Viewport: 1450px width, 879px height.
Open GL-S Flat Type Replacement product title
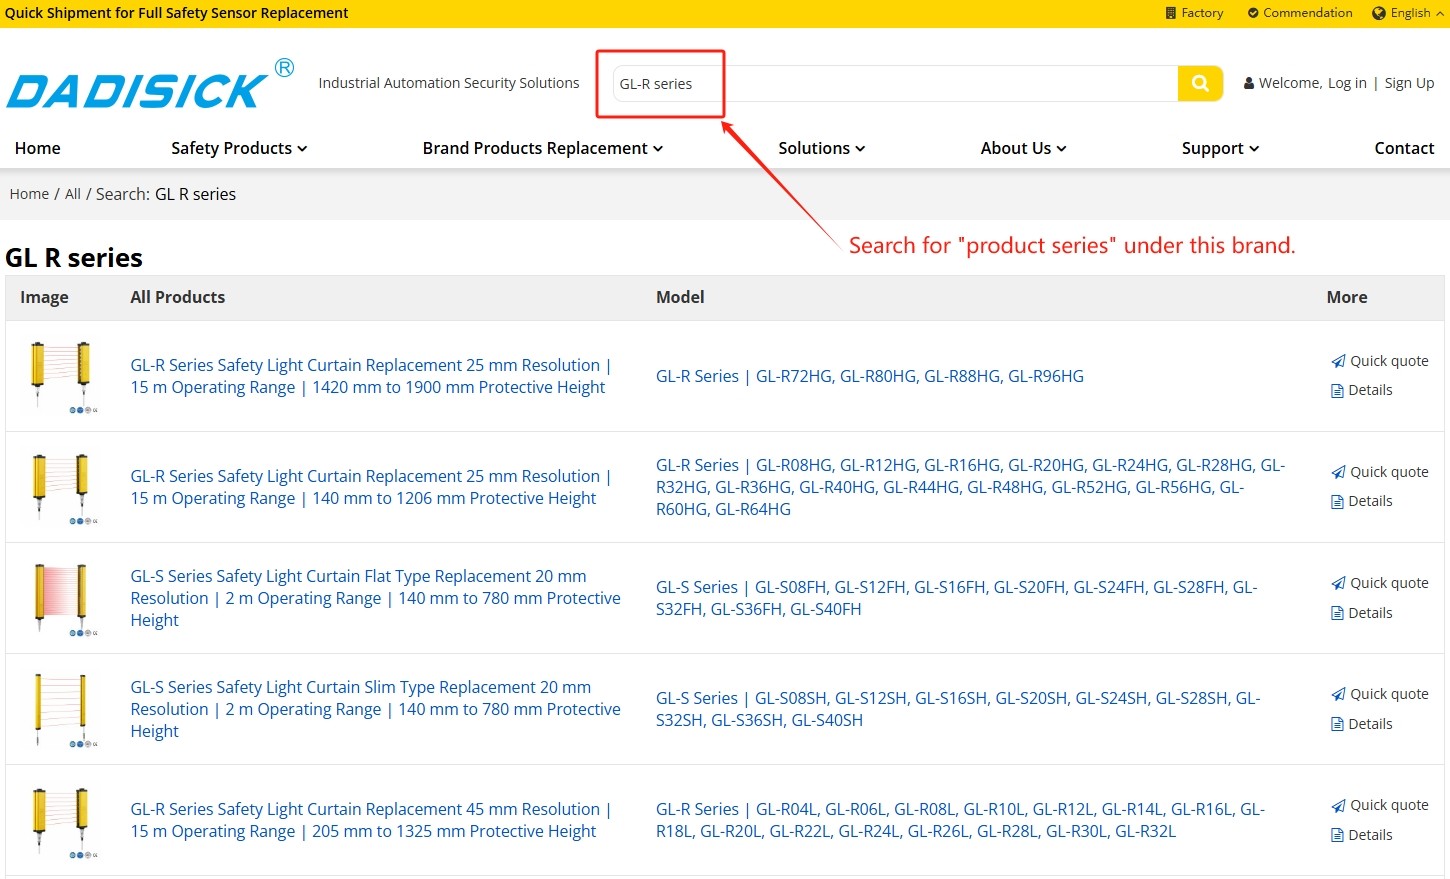376,598
